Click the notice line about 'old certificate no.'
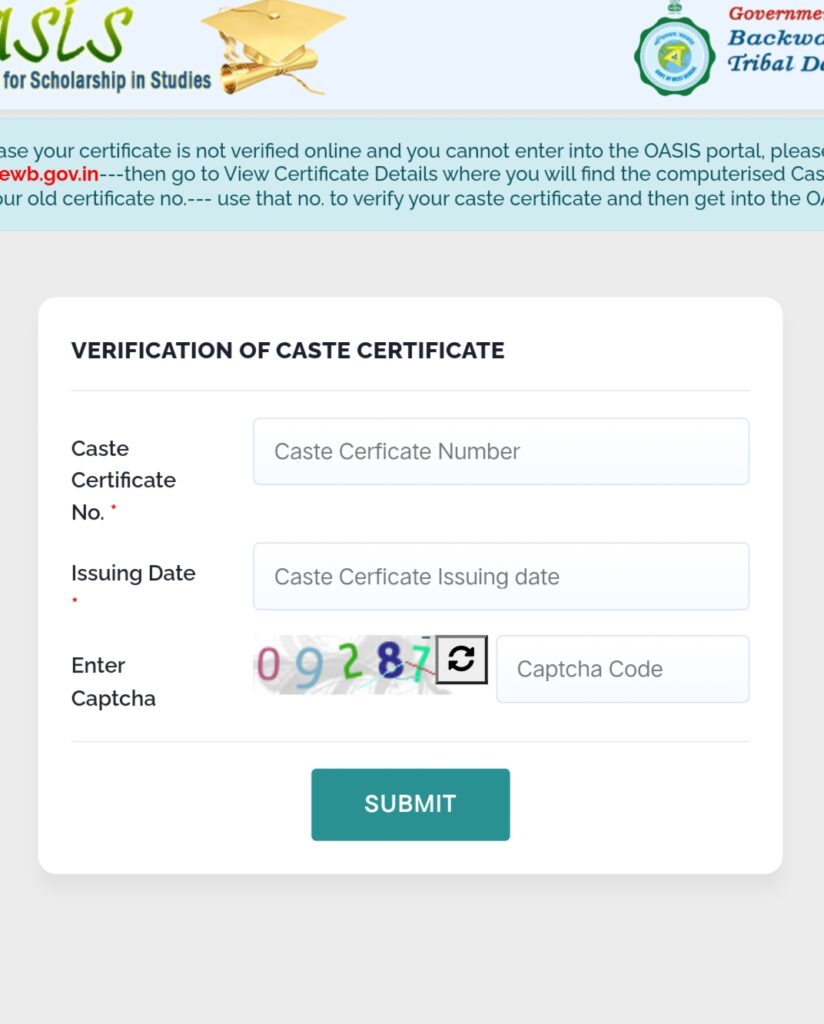Viewport: 824px width, 1024px height. coord(412,199)
